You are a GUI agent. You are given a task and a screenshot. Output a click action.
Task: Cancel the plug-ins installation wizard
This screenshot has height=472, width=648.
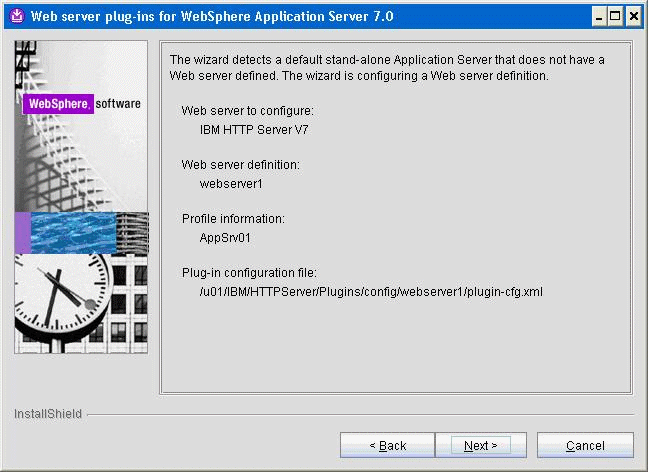pyautogui.click(x=585, y=445)
